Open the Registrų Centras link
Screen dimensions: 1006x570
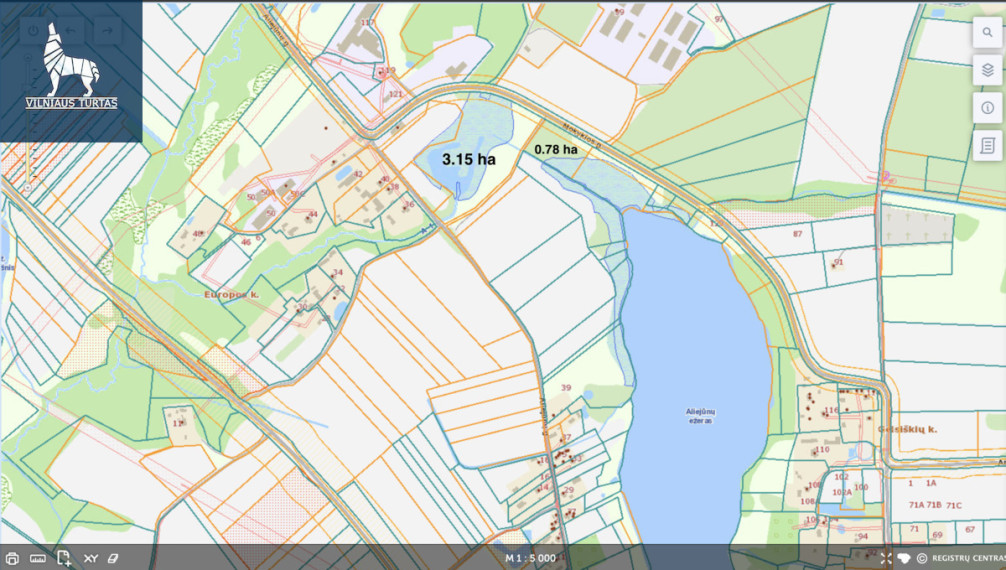click(x=968, y=558)
